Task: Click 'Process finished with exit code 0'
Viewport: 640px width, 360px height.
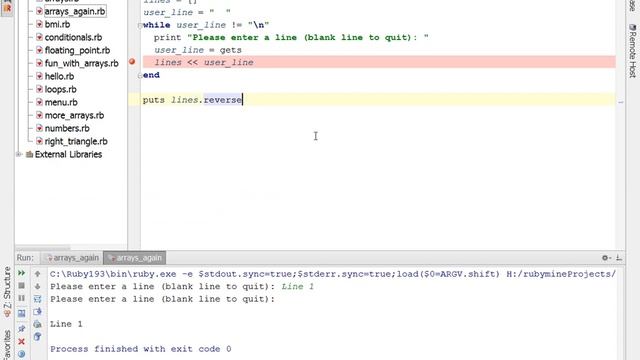Action: tap(140, 349)
